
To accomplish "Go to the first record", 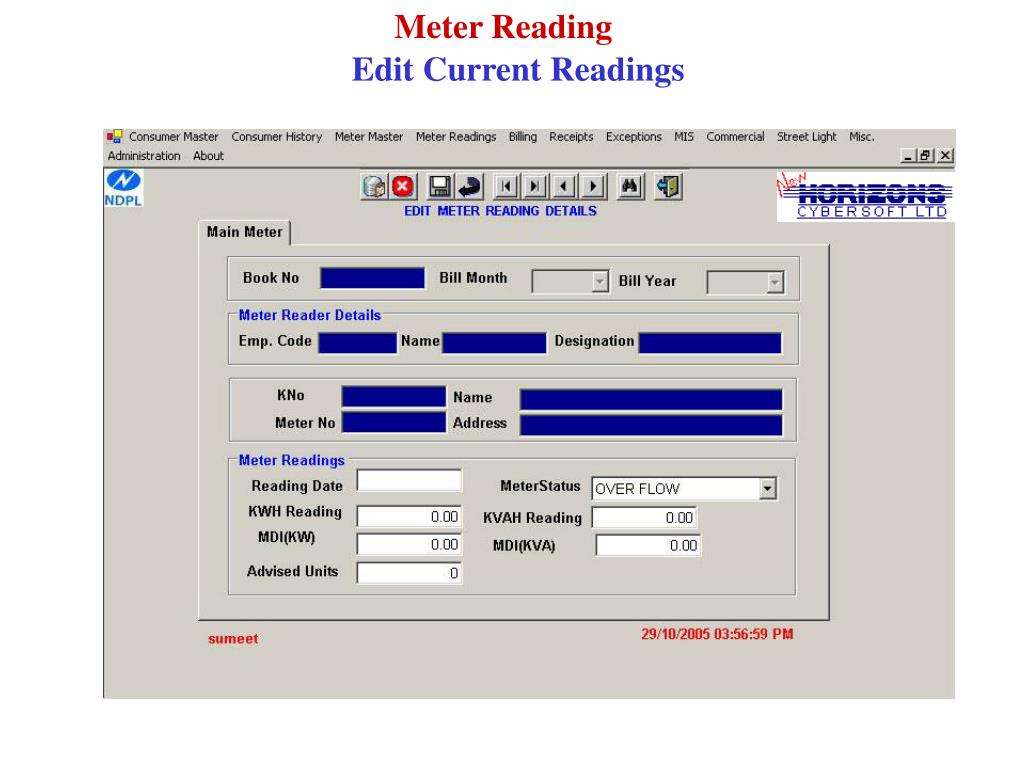I will click(505, 187).
